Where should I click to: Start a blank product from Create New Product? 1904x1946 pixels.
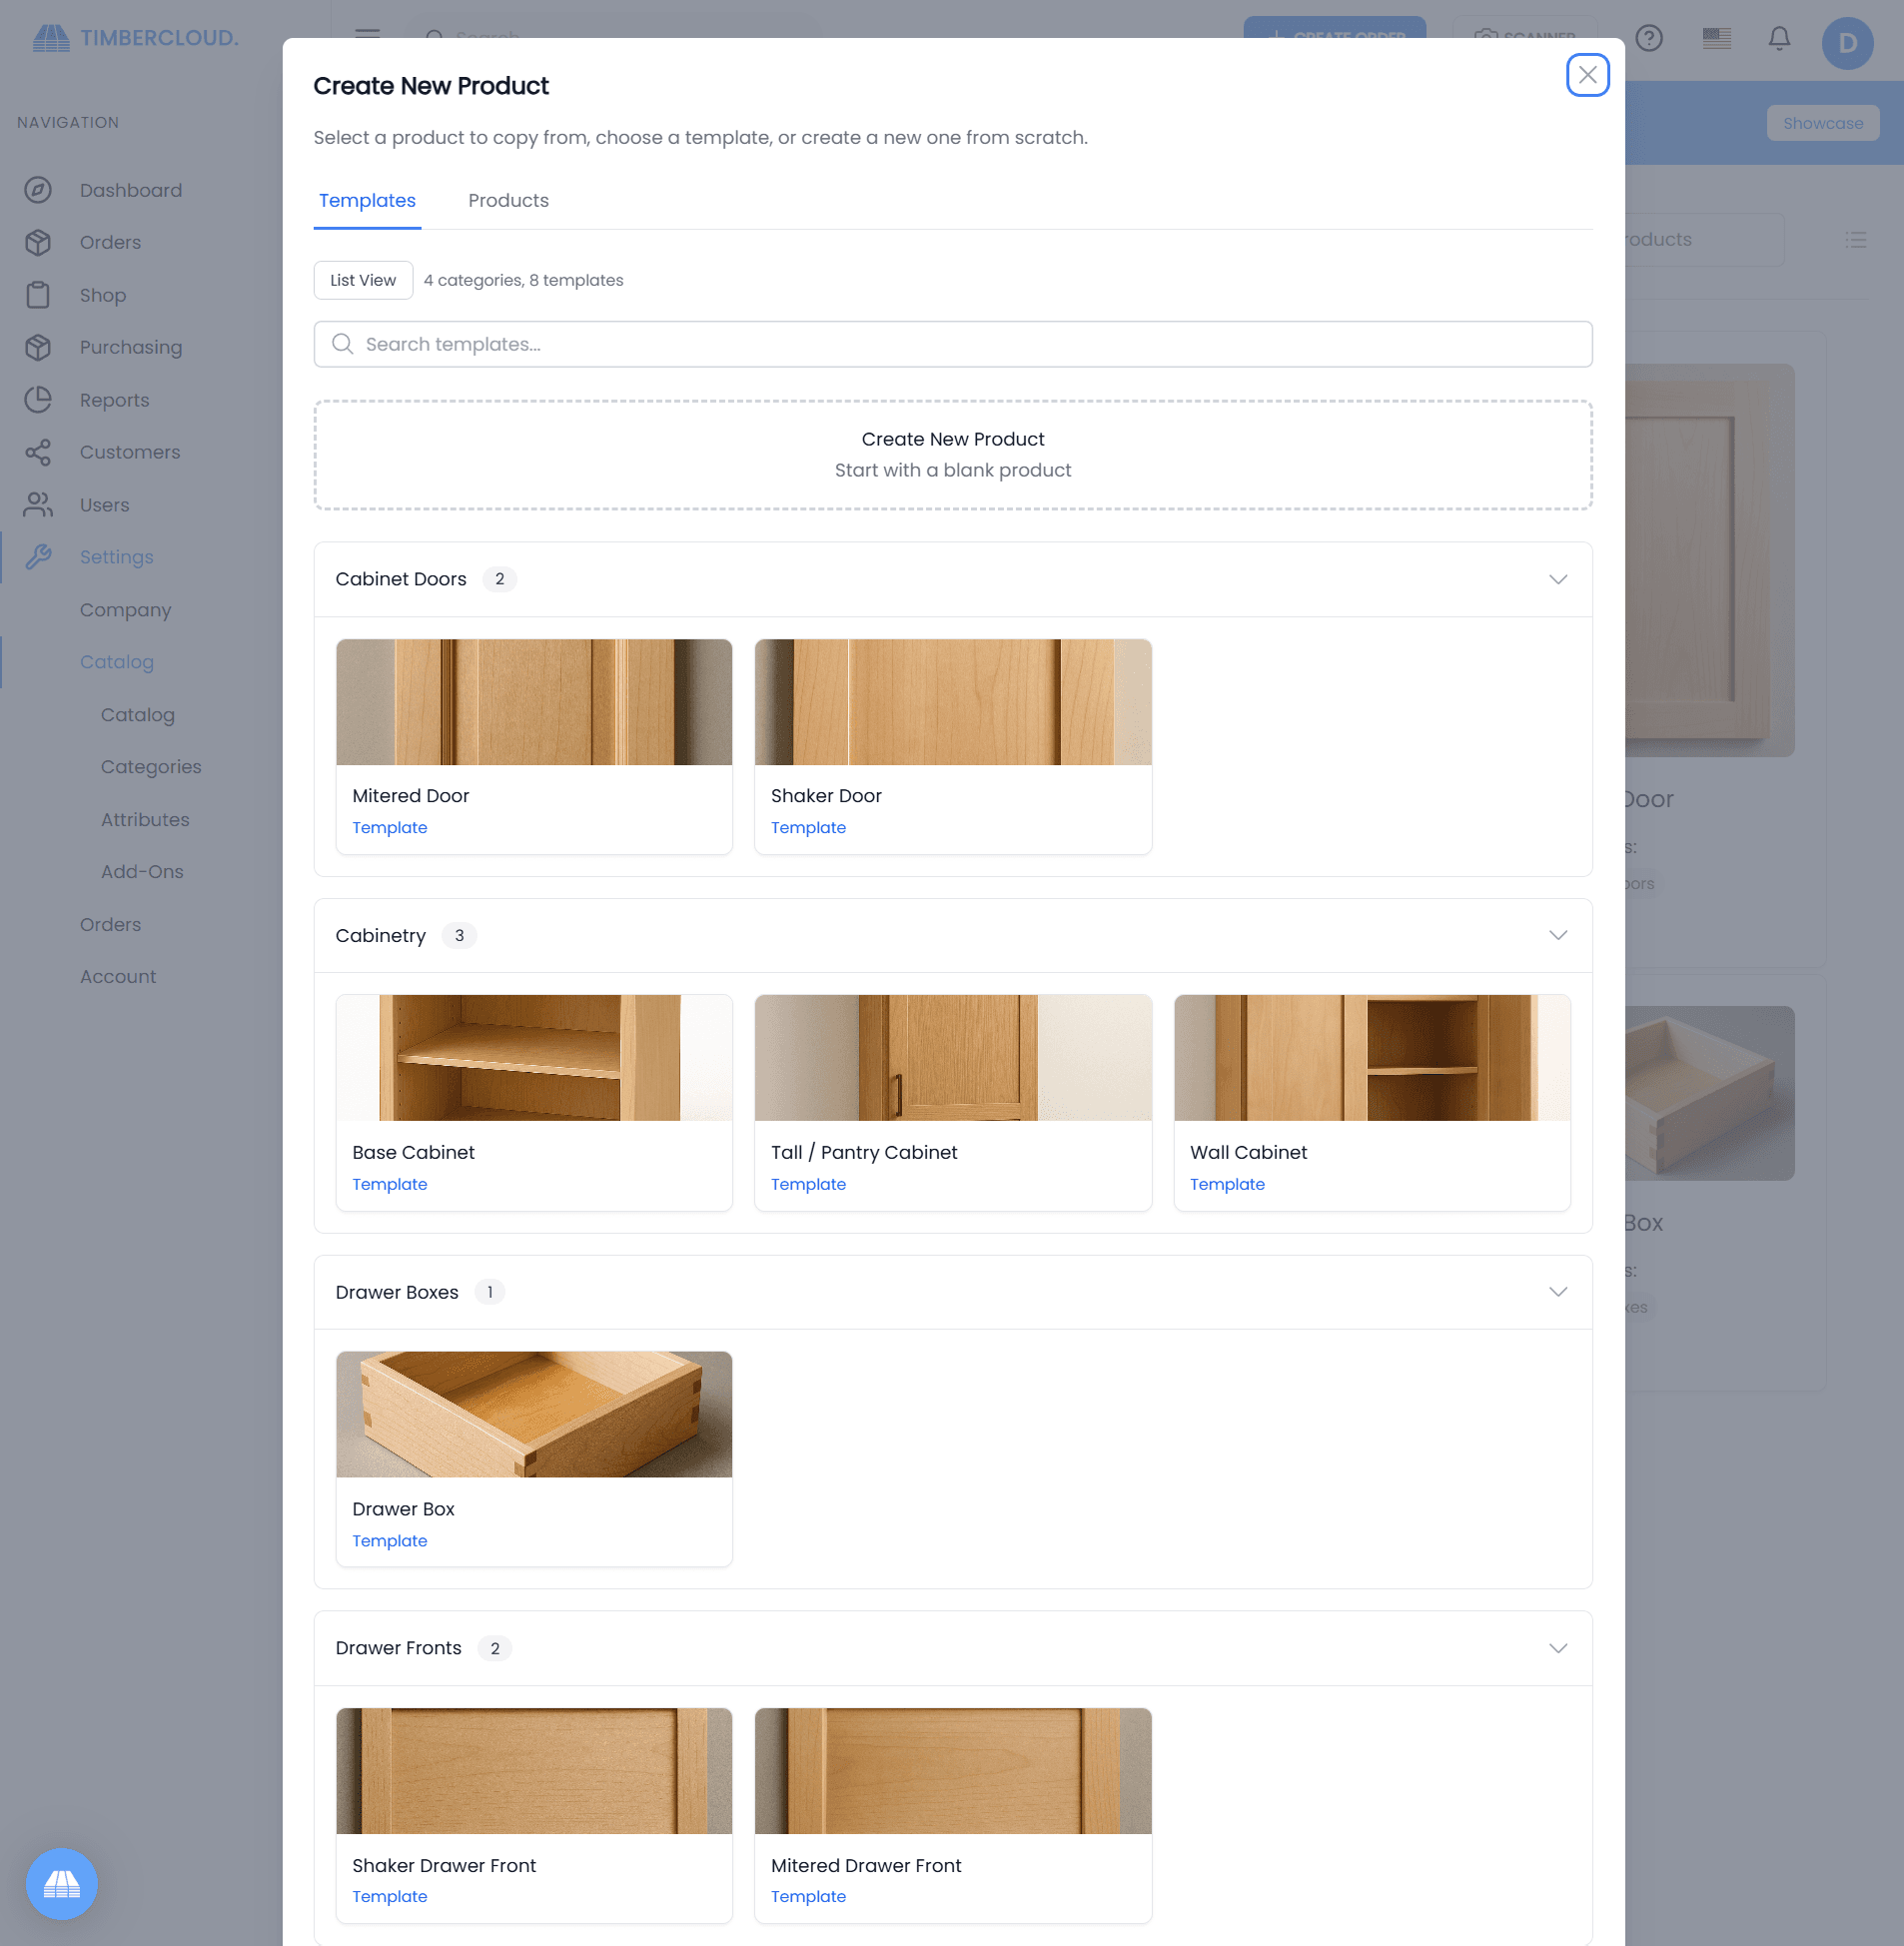tap(952, 455)
